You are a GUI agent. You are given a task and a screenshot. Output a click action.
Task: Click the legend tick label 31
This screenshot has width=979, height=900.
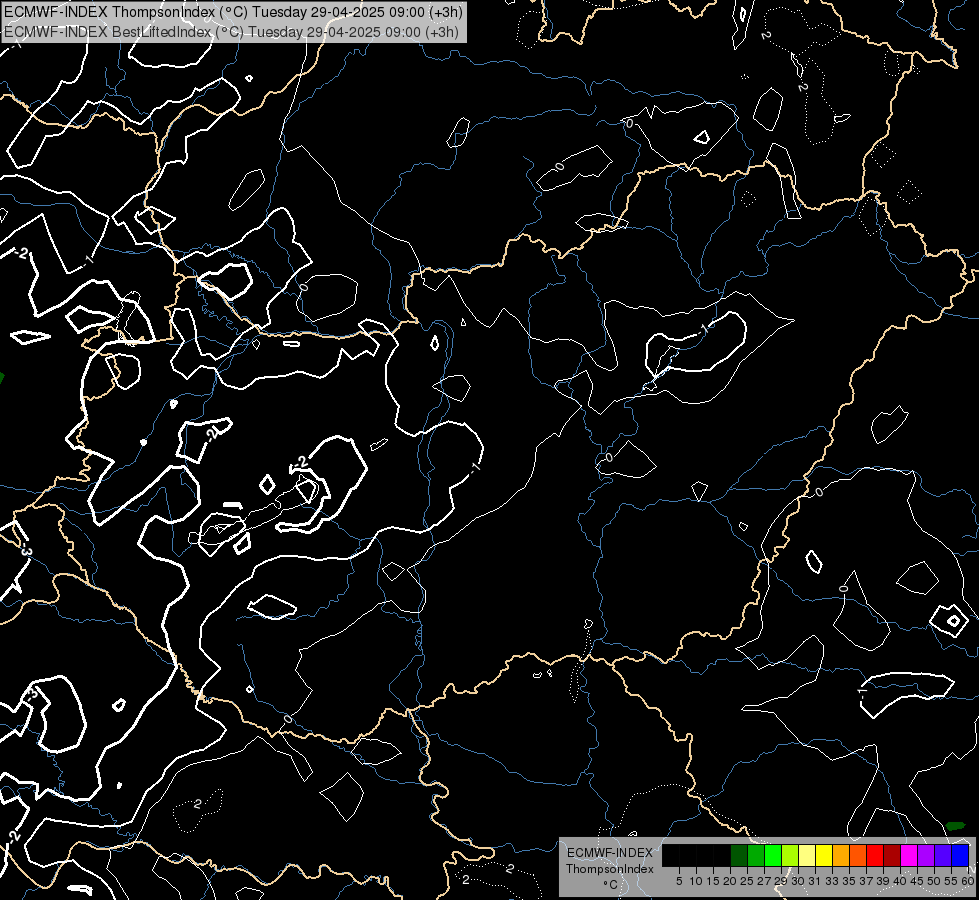click(815, 881)
